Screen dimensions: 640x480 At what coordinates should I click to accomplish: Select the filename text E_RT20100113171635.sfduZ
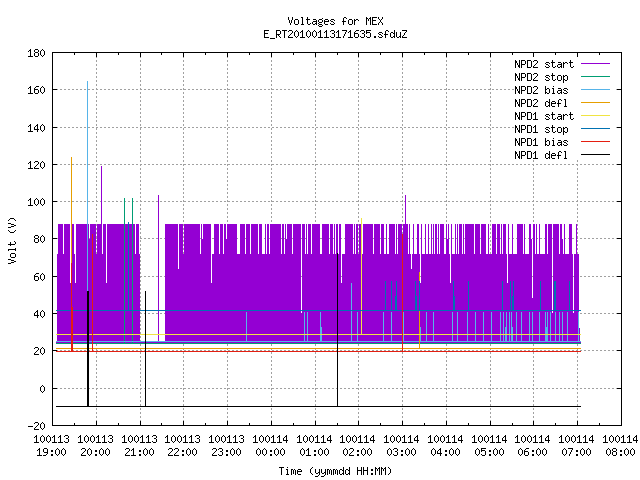coord(335,34)
